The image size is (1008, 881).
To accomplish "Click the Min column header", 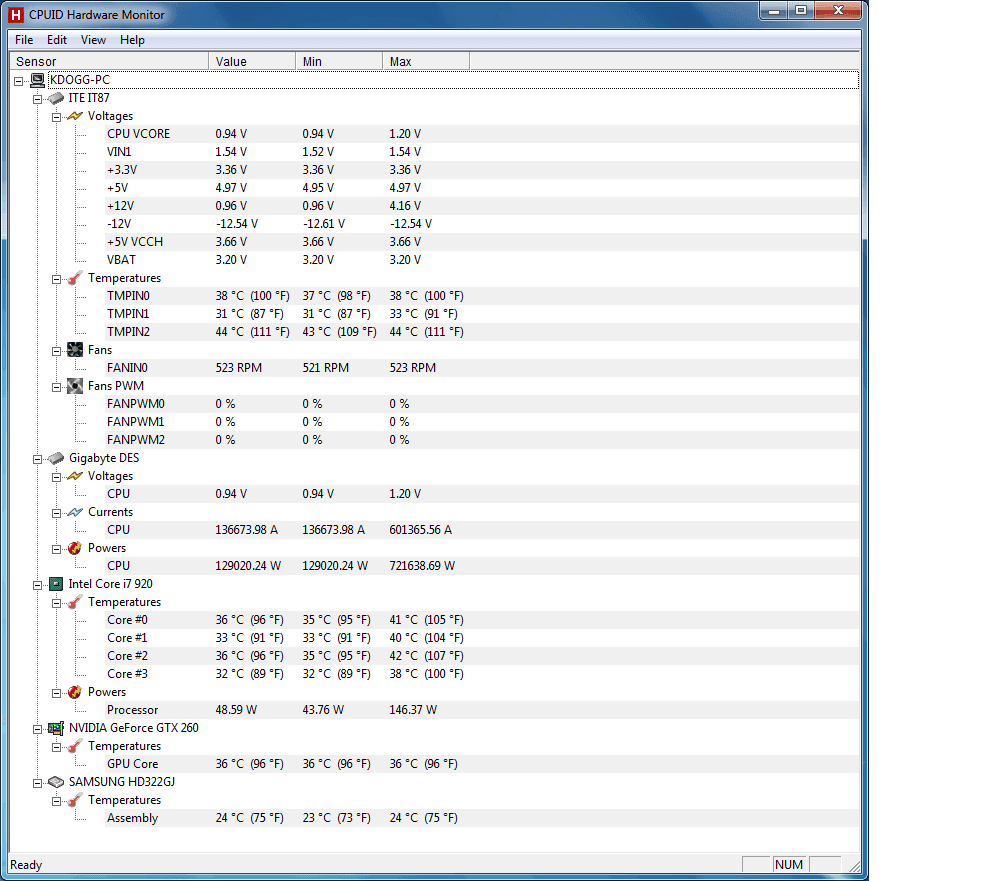I will coord(339,61).
